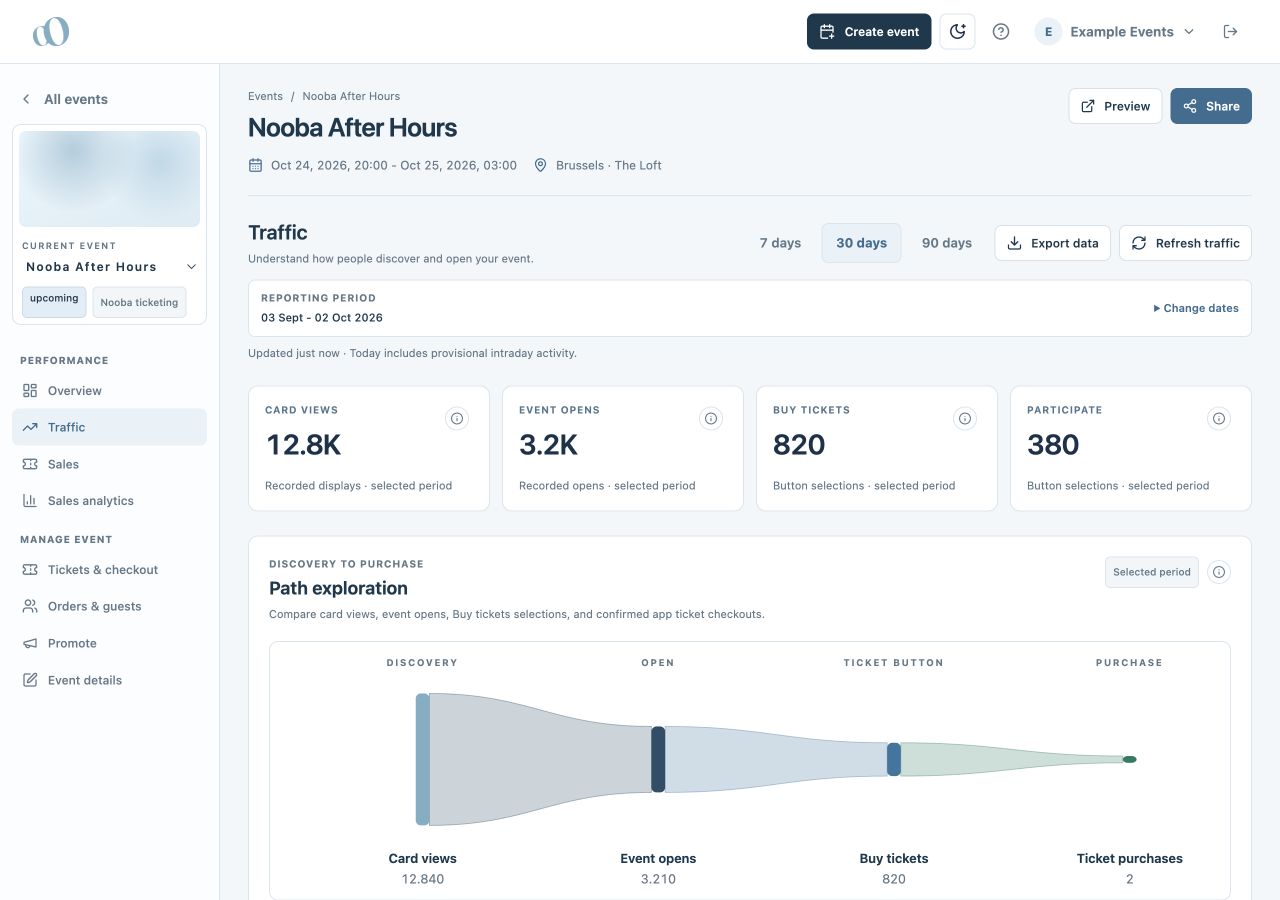Viewport: 1280px width, 900px height.
Task: Click the info icon on Card views
Action: pyautogui.click(x=457, y=419)
